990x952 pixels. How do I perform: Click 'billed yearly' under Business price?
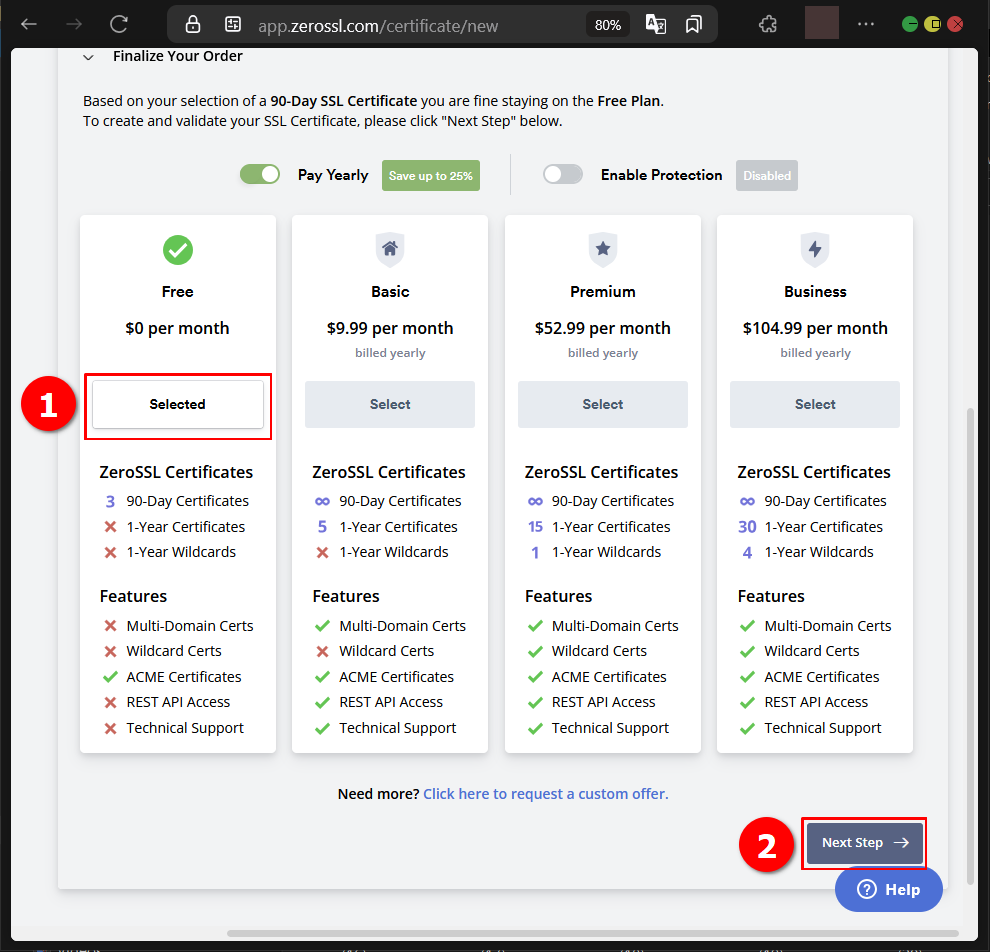(x=815, y=353)
